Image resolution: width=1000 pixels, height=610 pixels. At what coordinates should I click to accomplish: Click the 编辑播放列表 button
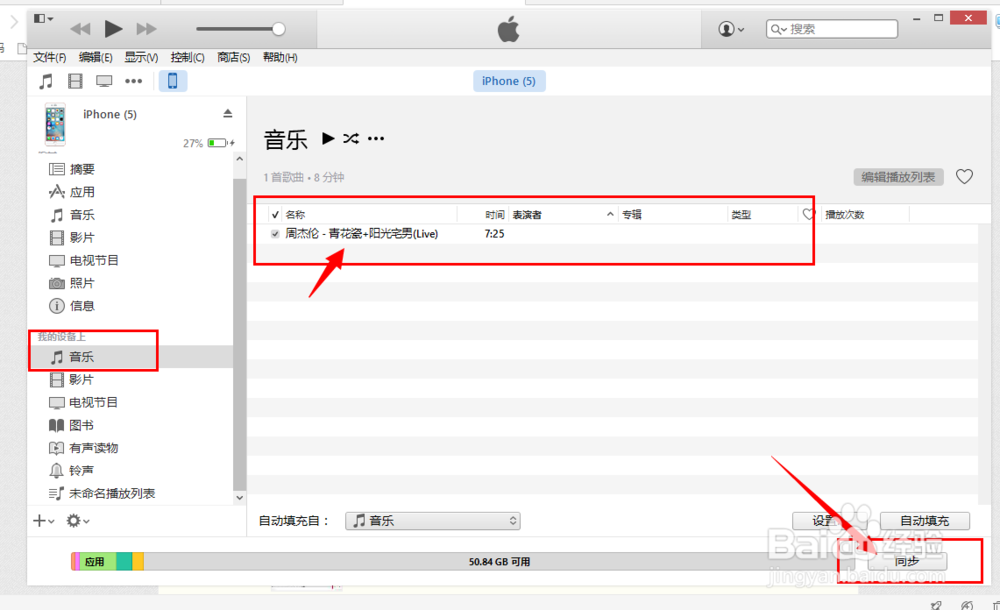click(898, 177)
